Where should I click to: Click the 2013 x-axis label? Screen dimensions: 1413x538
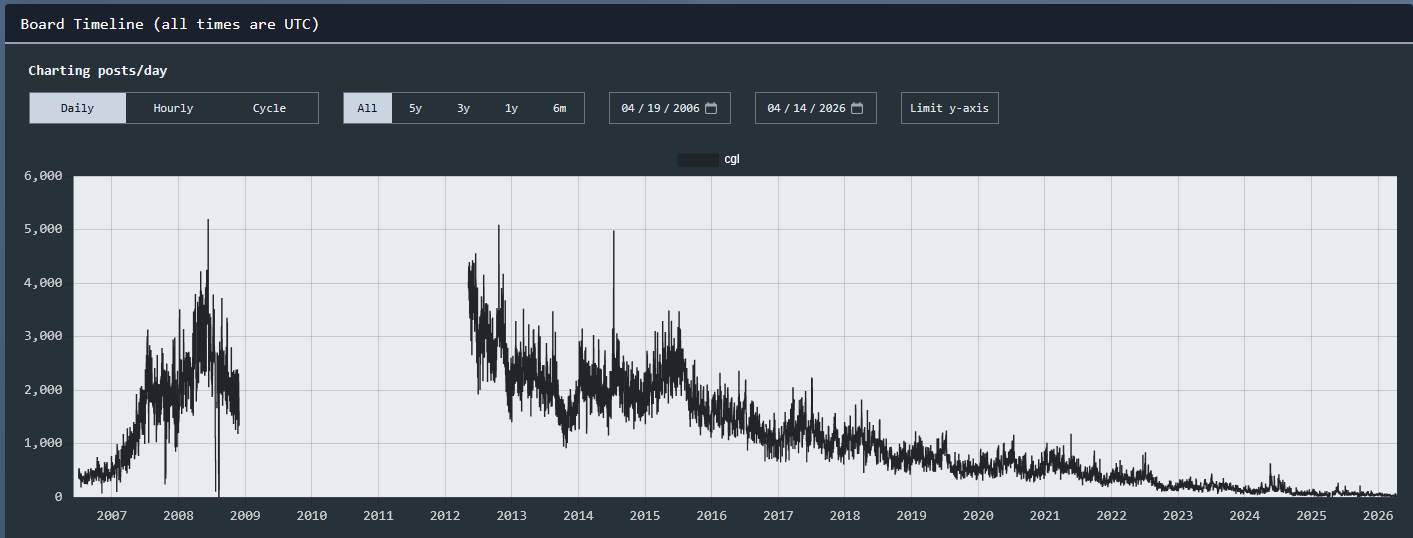pos(512,516)
